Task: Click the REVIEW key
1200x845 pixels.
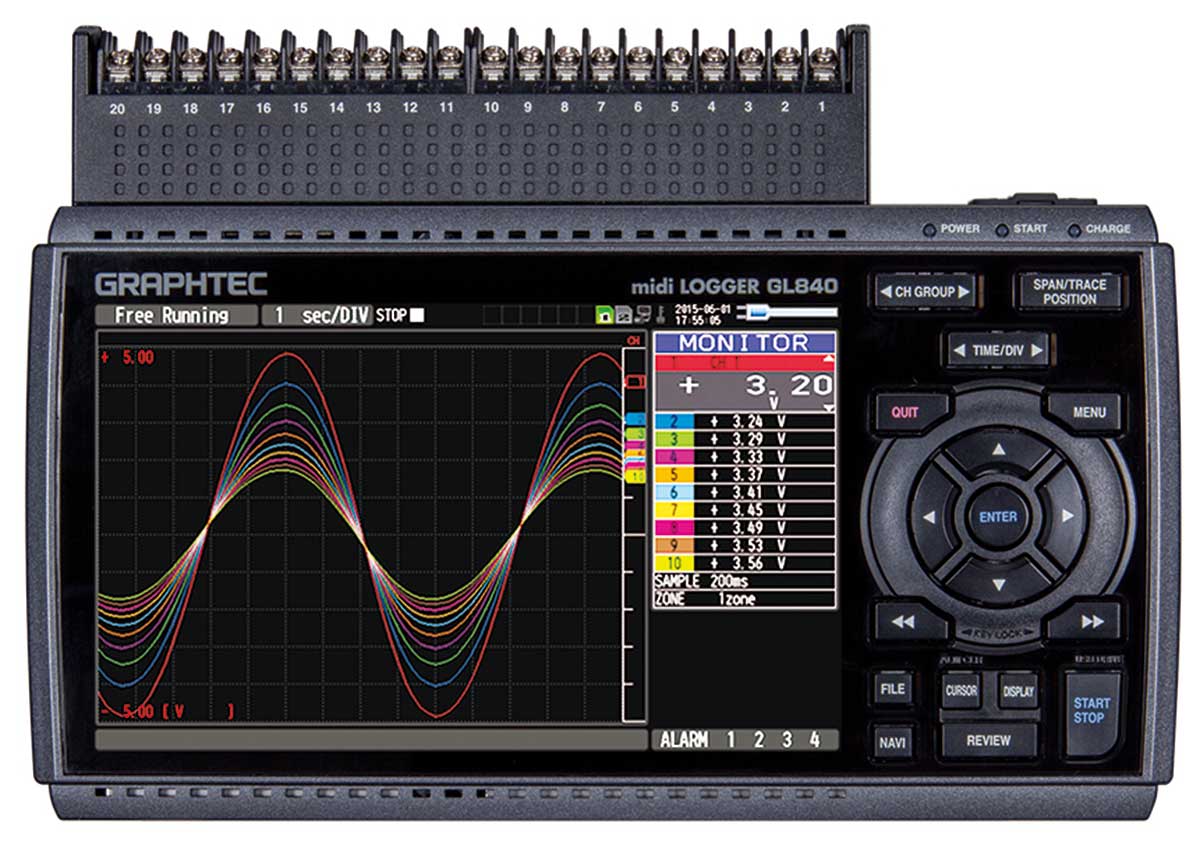Action: click(x=988, y=741)
